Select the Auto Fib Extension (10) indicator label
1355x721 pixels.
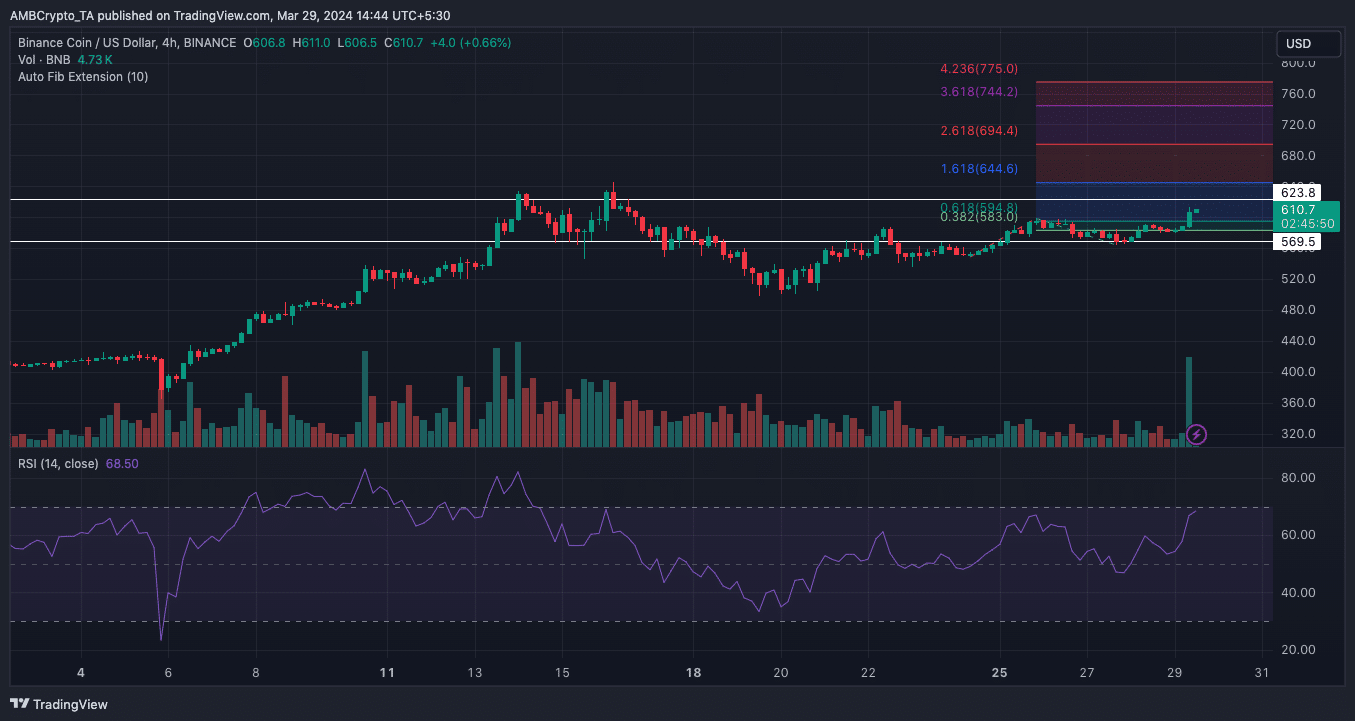(83, 77)
